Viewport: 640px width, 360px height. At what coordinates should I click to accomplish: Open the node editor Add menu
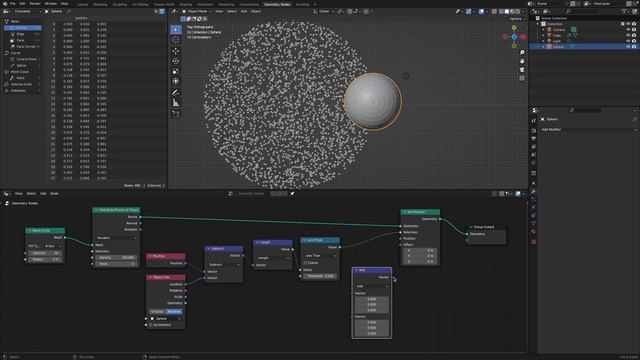(x=43, y=193)
